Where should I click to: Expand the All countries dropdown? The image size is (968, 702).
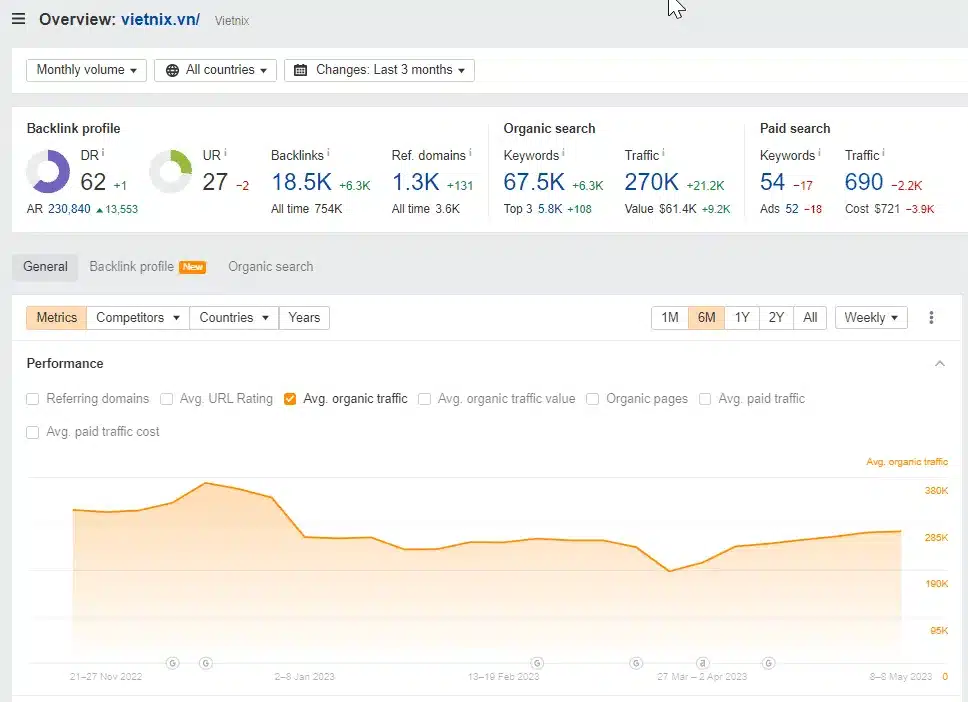tap(217, 70)
